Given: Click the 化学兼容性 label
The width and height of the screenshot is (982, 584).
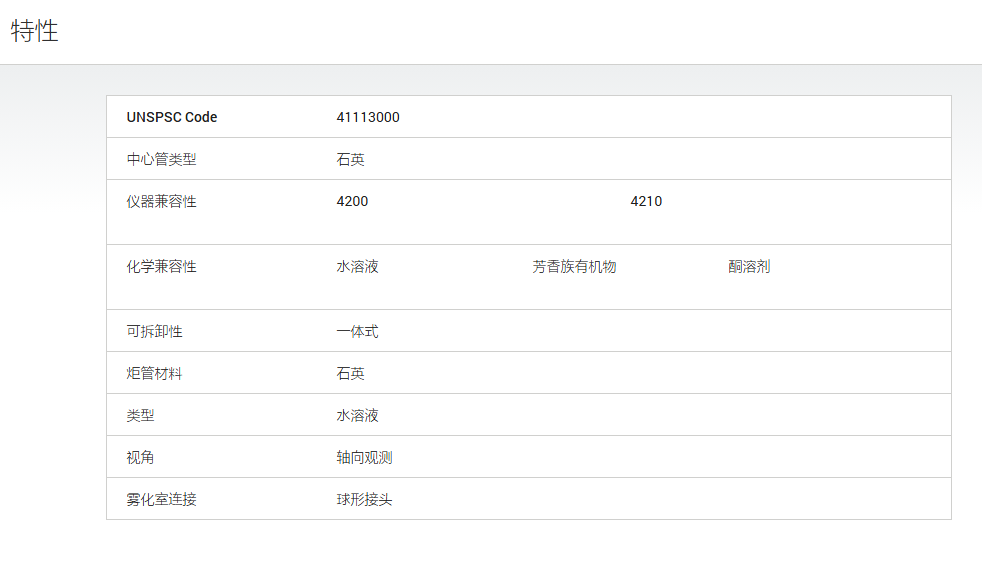Looking at the screenshot, I should click(162, 266).
